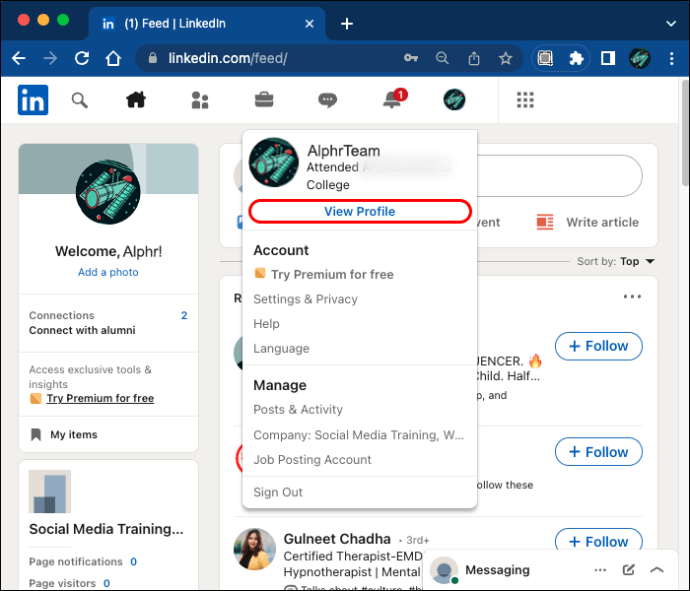Open Messaging speech bubble nav icon
The image size is (690, 591).
(x=327, y=100)
